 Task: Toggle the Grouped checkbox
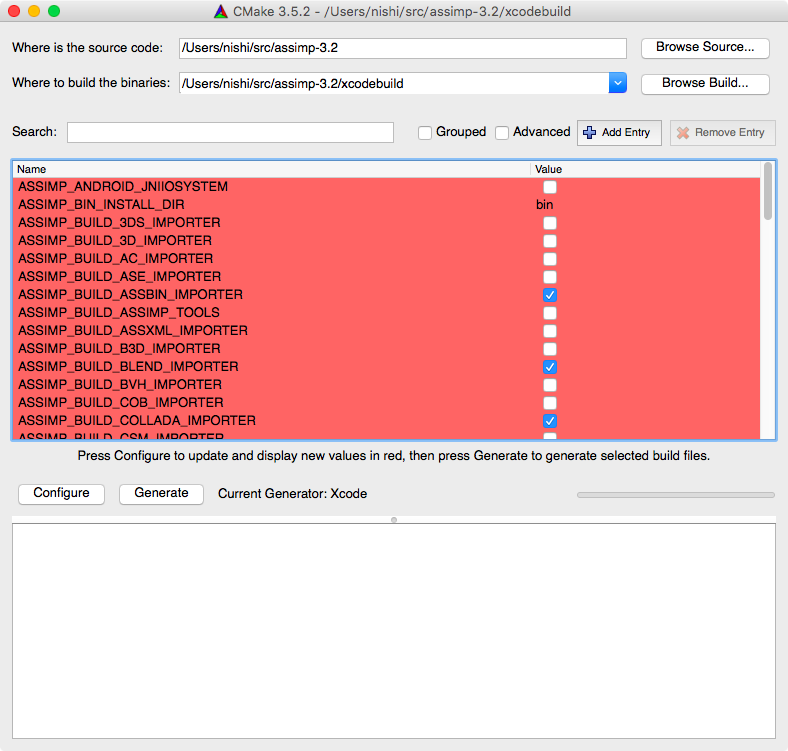(x=425, y=133)
